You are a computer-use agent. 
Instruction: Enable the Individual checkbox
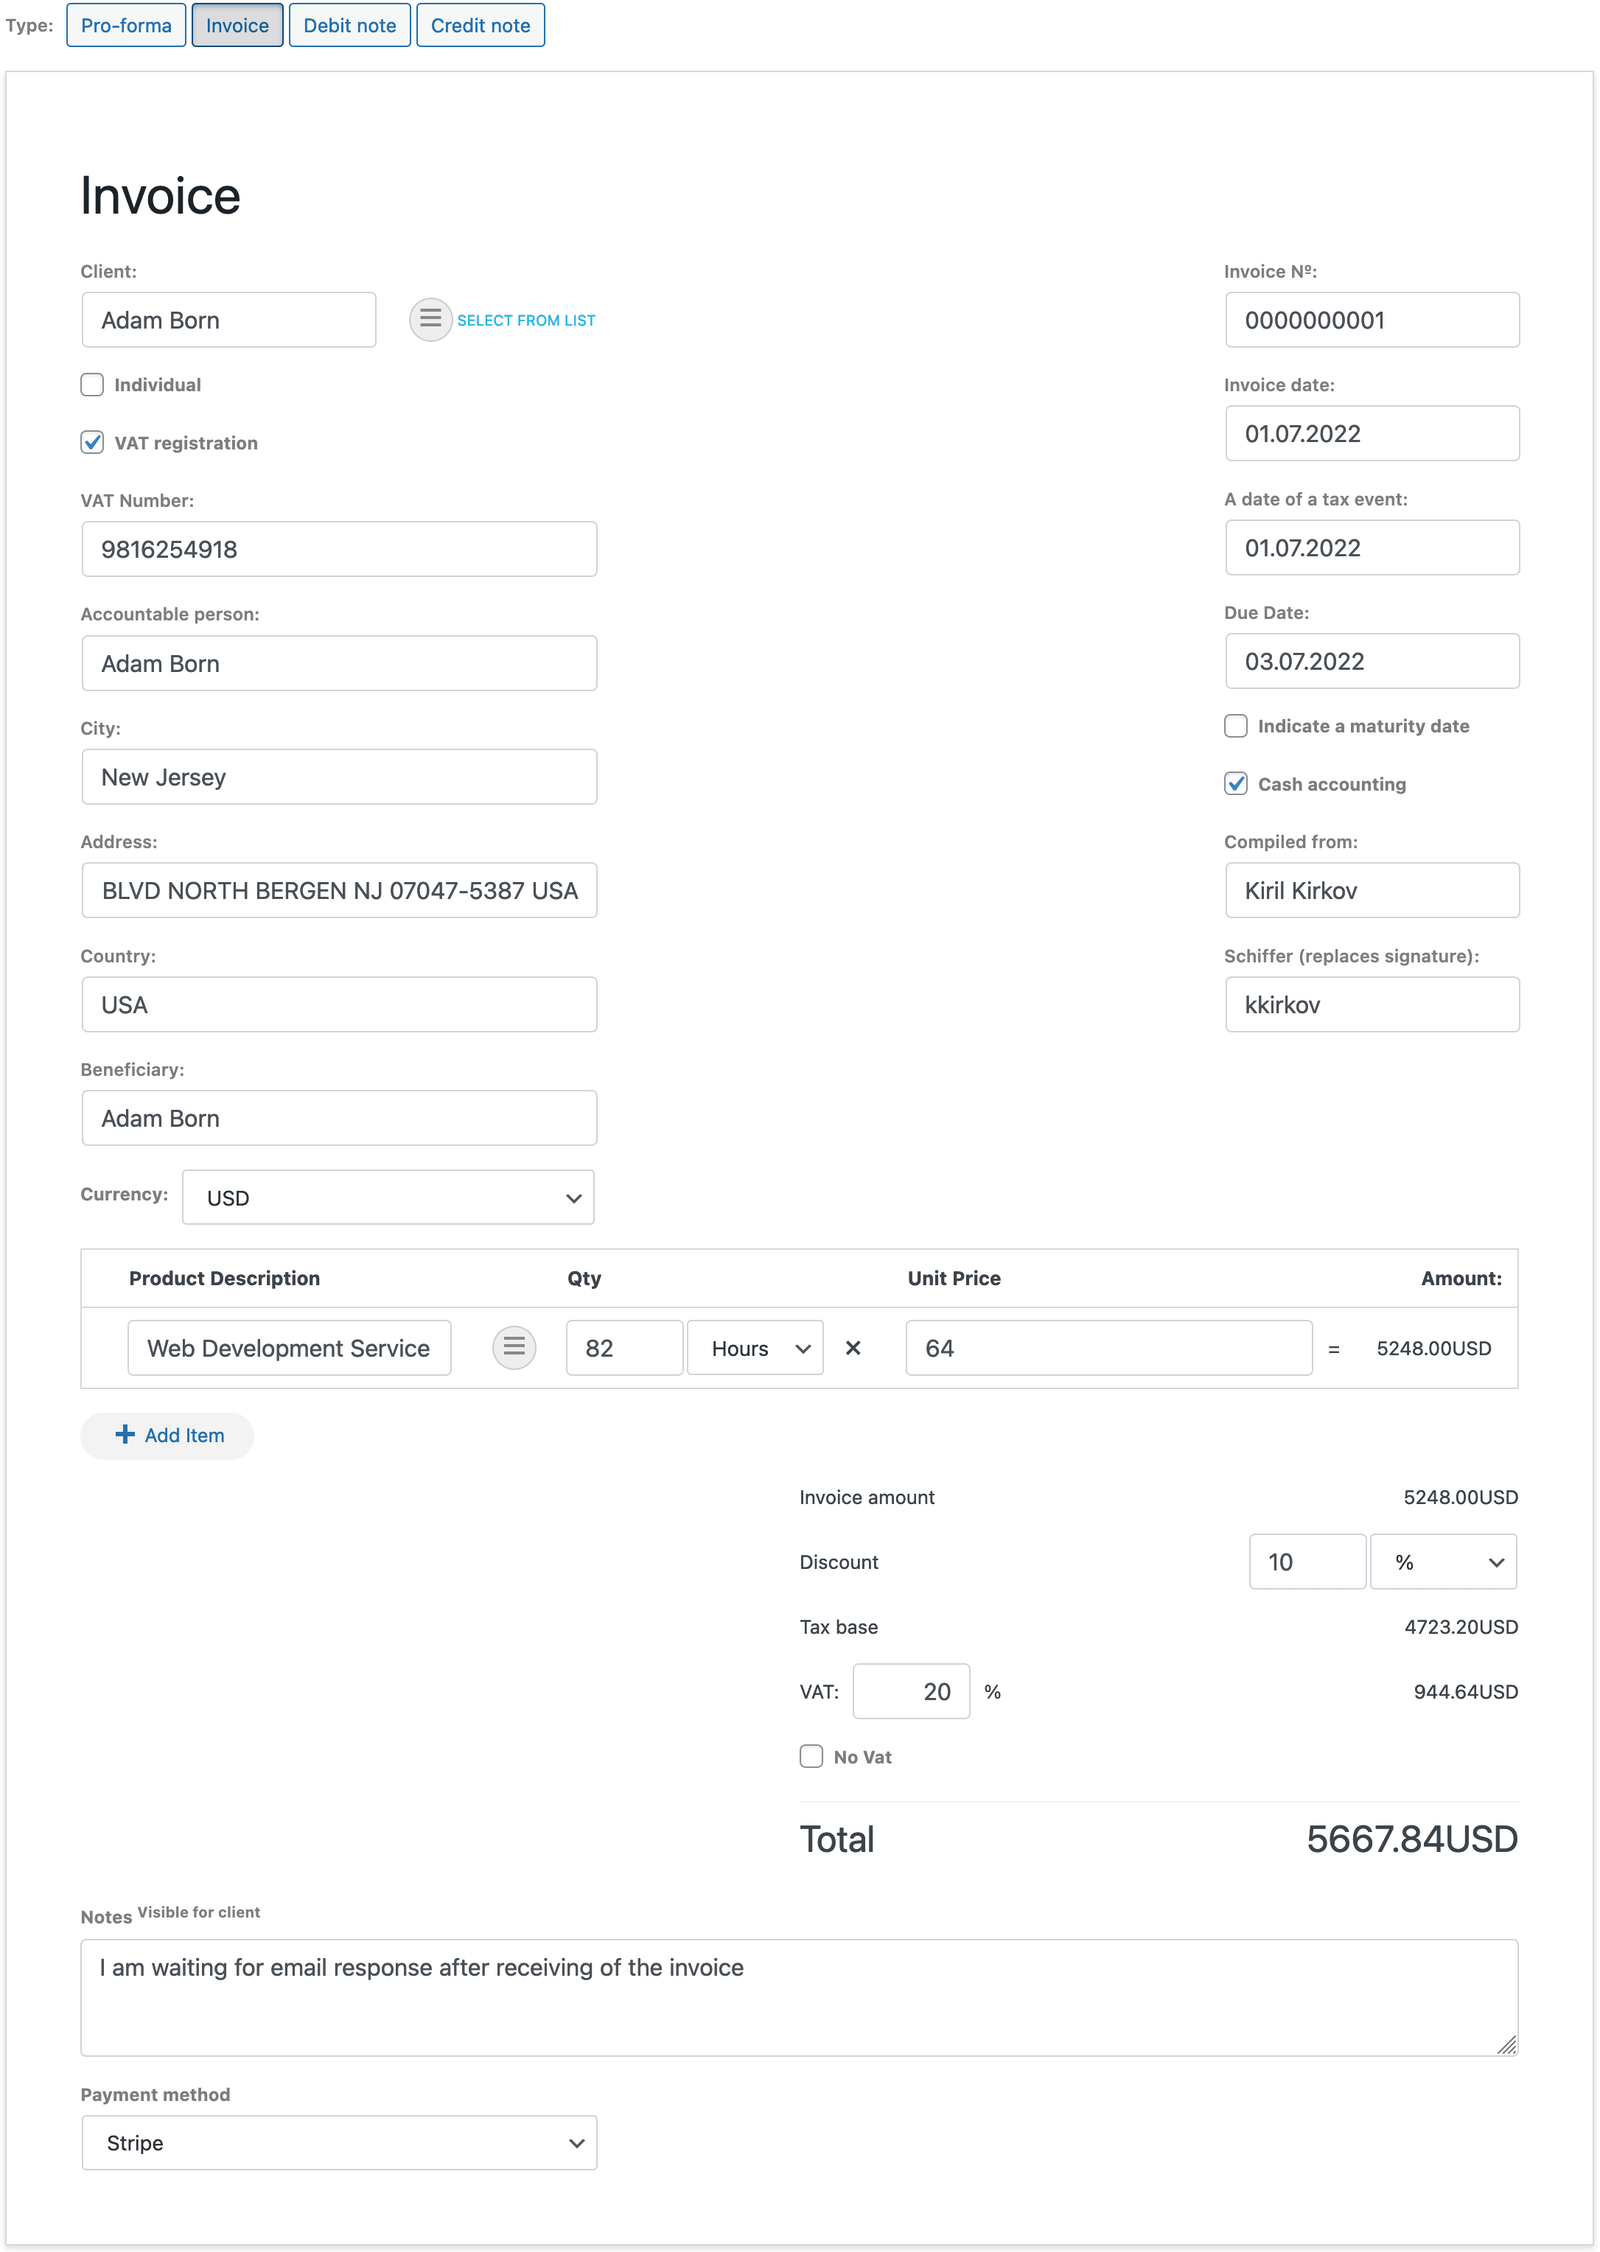point(92,384)
